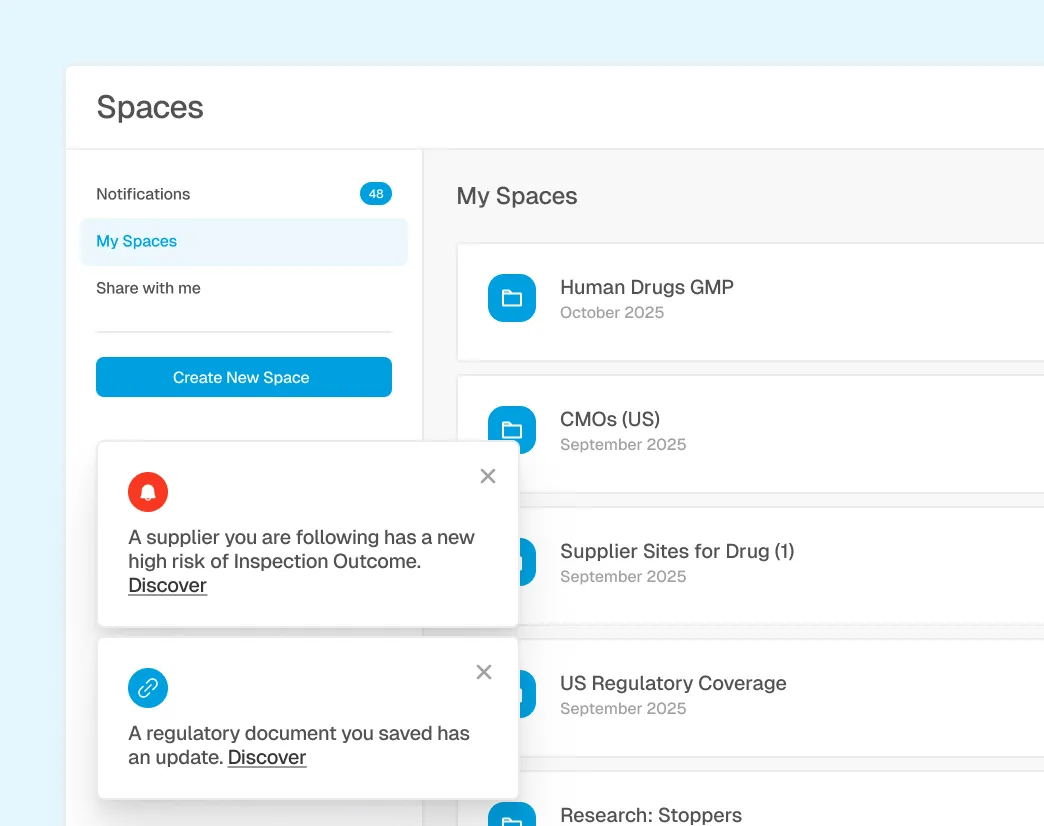Dismiss the regulatory document update notification
The image size is (1044, 826).
484,671
